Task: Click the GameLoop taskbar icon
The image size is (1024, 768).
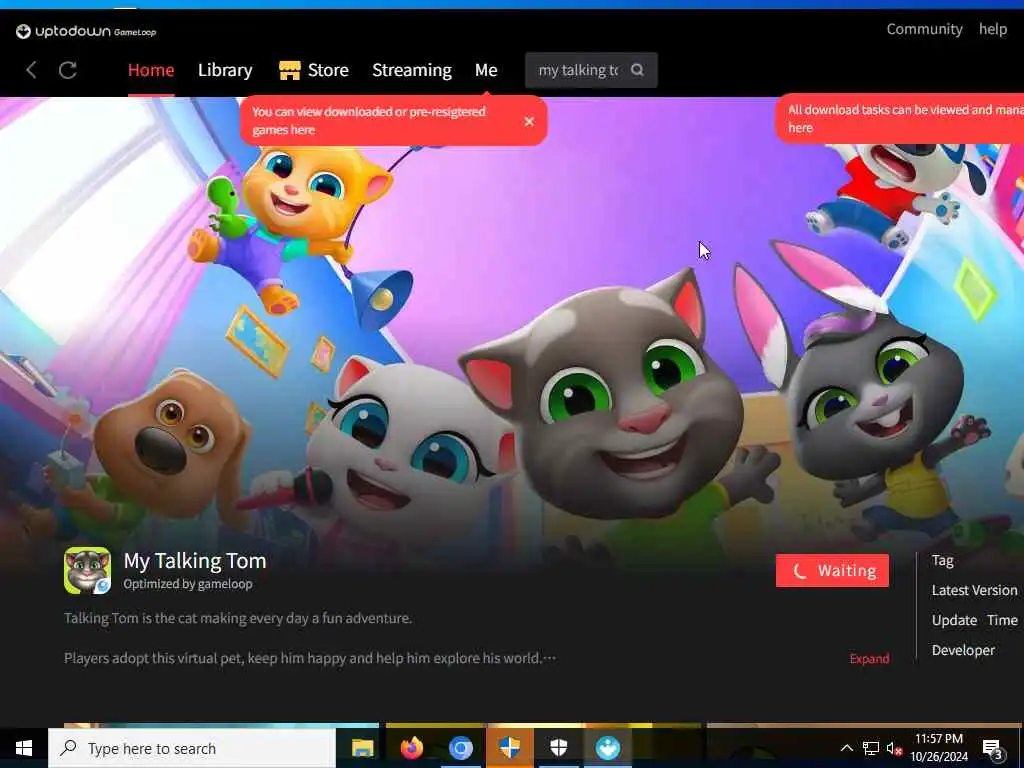Action: (608, 748)
